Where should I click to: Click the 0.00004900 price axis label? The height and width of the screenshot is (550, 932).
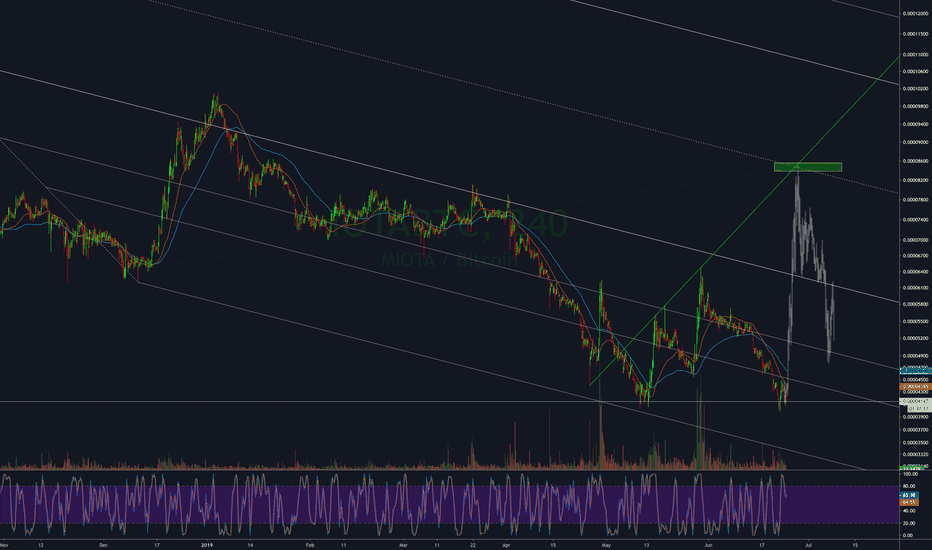coord(917,356)
